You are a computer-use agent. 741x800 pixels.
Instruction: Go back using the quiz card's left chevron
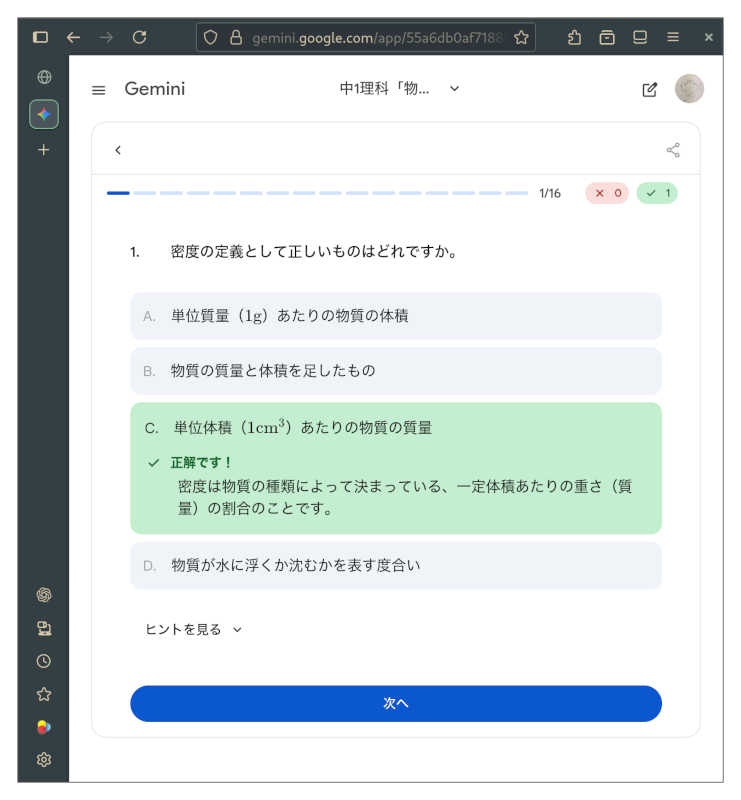pos(118,150)
